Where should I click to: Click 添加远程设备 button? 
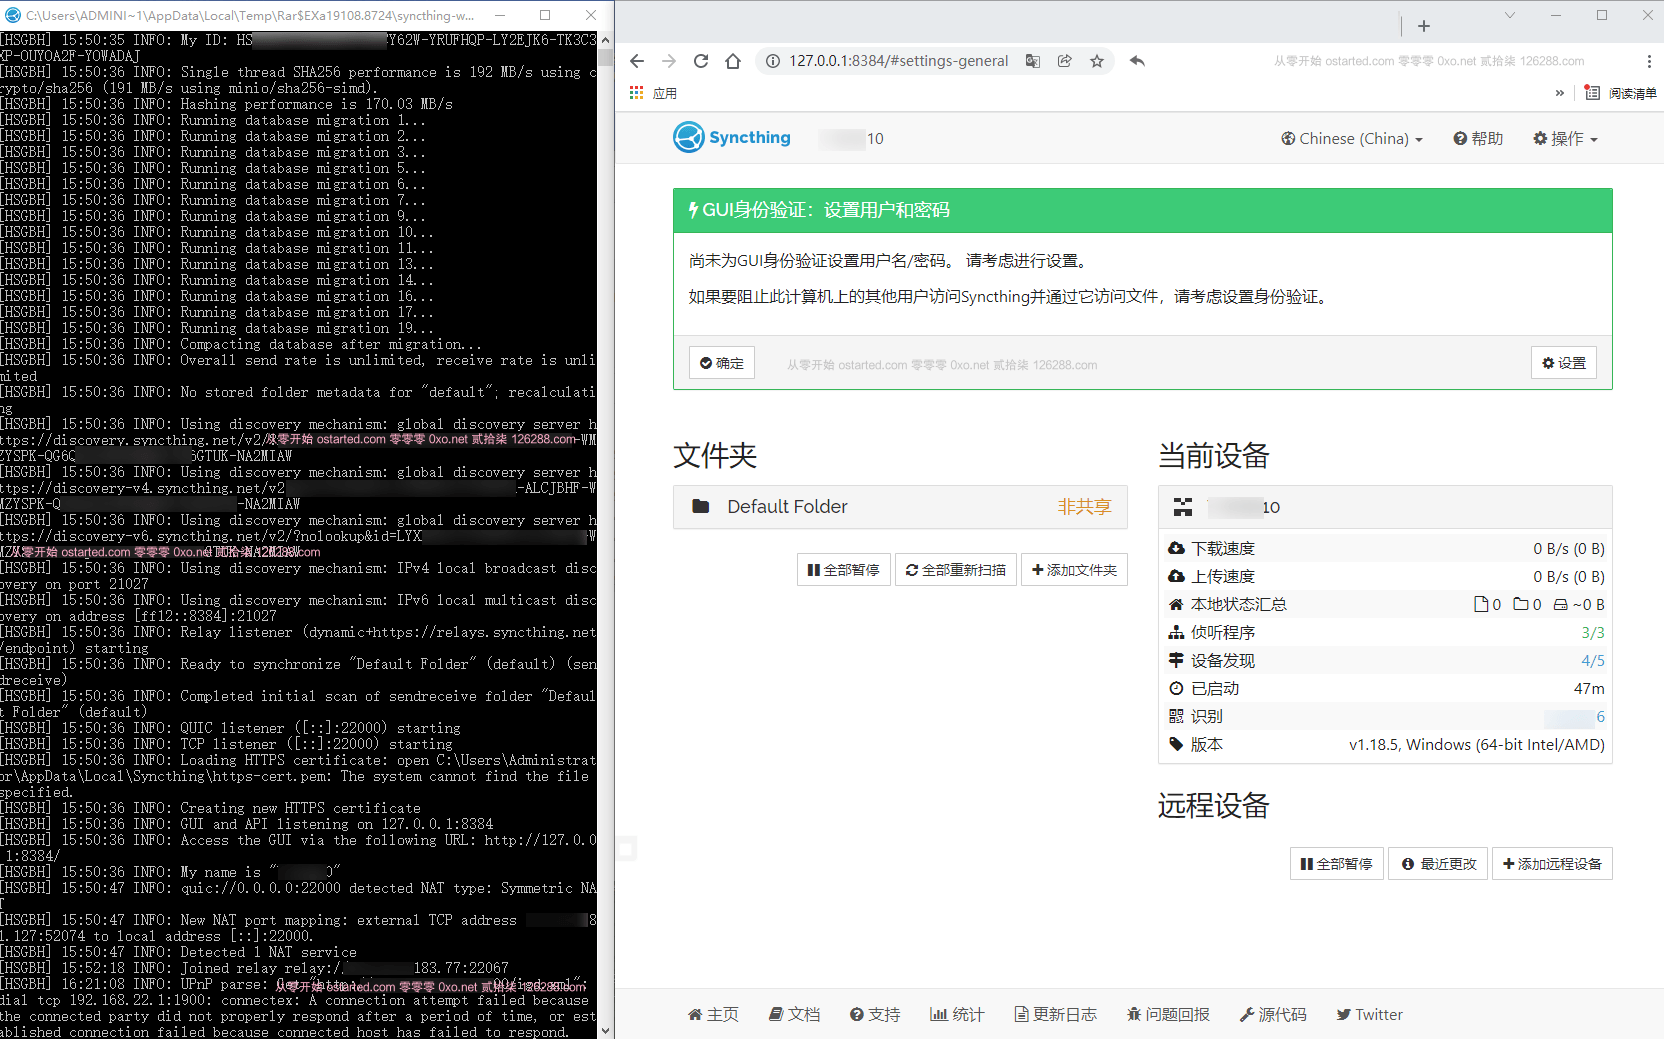tap(1552, 864)
